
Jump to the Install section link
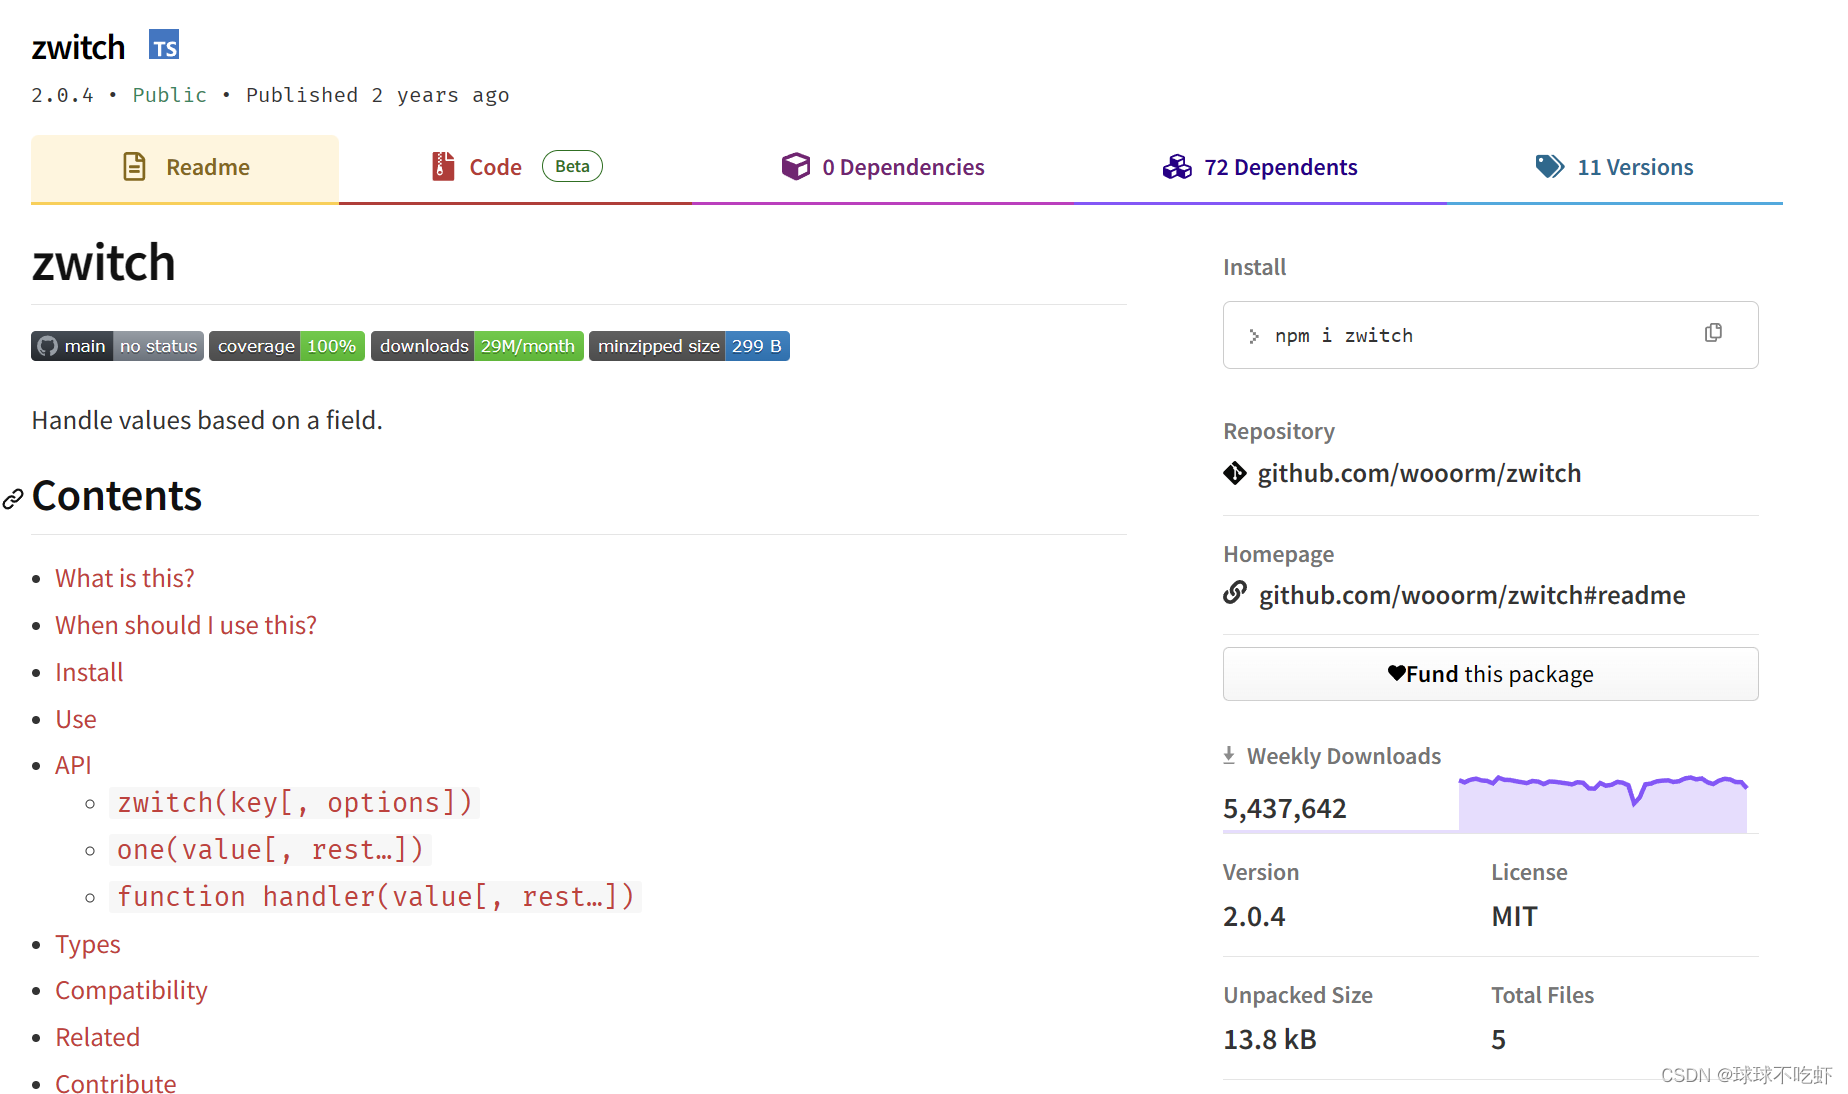tap(89, 672)
